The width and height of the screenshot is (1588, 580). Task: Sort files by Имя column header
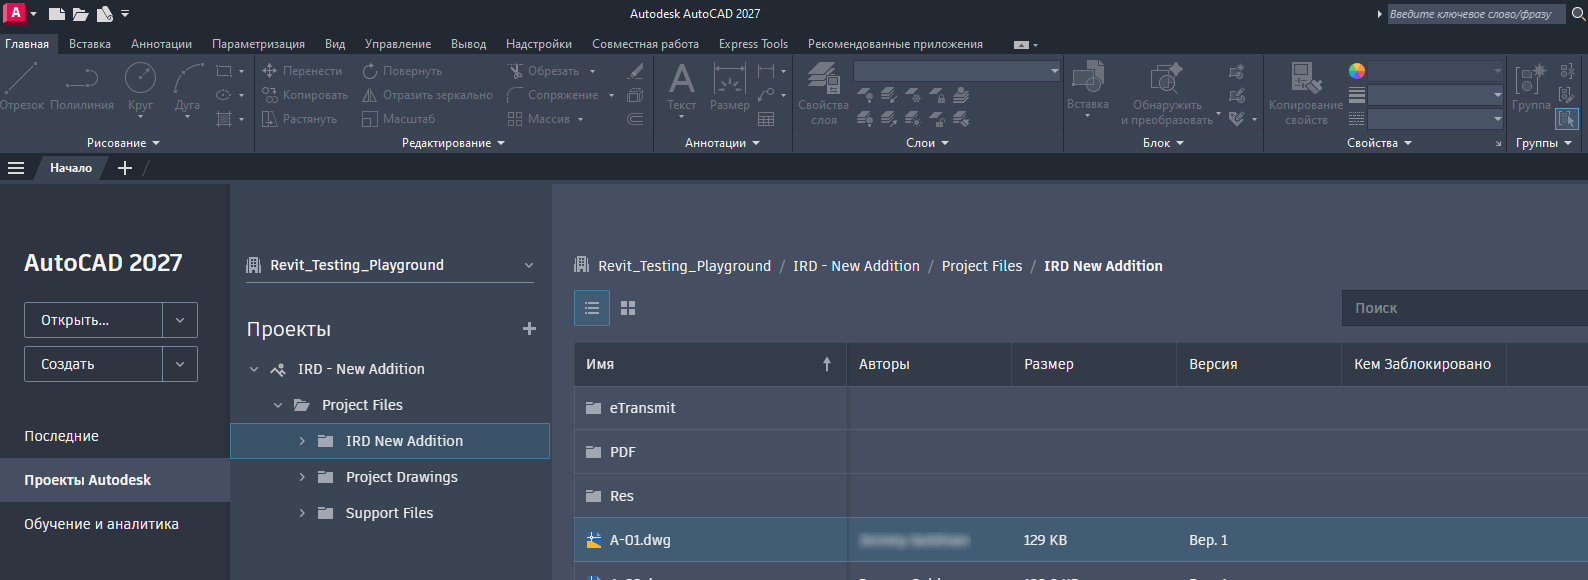tap(710, 364)
